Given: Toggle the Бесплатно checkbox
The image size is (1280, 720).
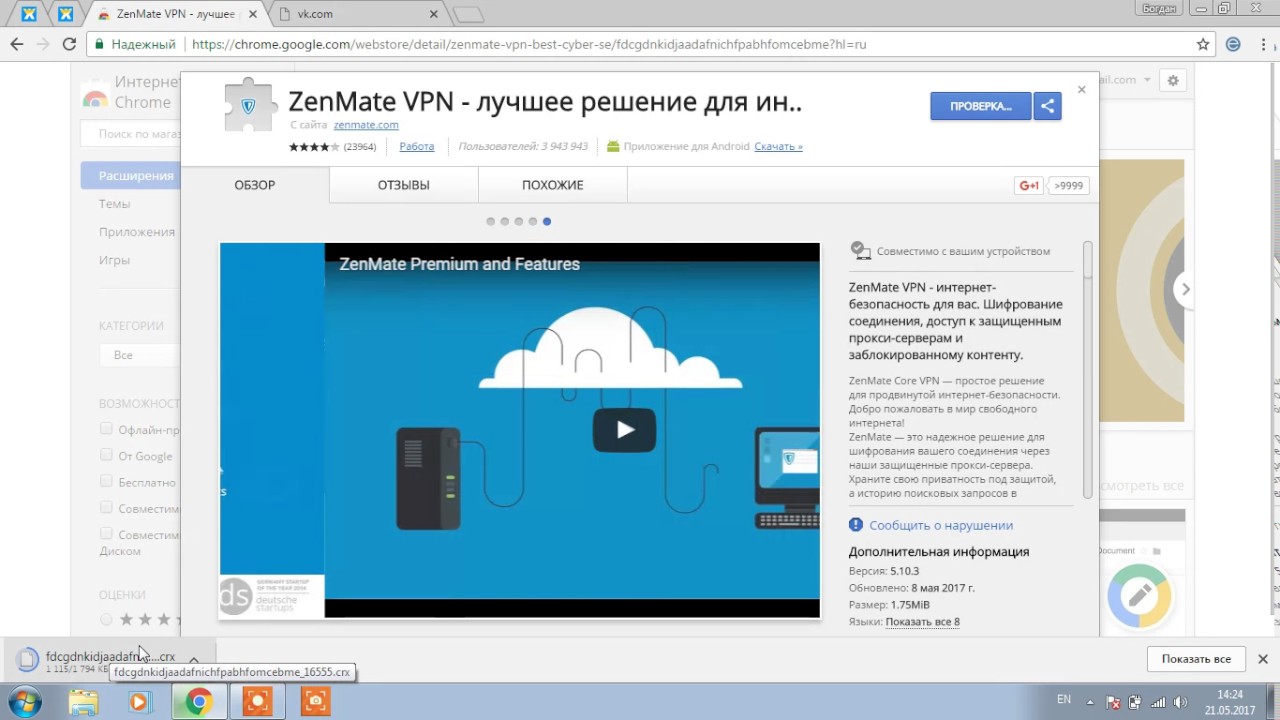Looking at the screenshot, I should 106,481.
